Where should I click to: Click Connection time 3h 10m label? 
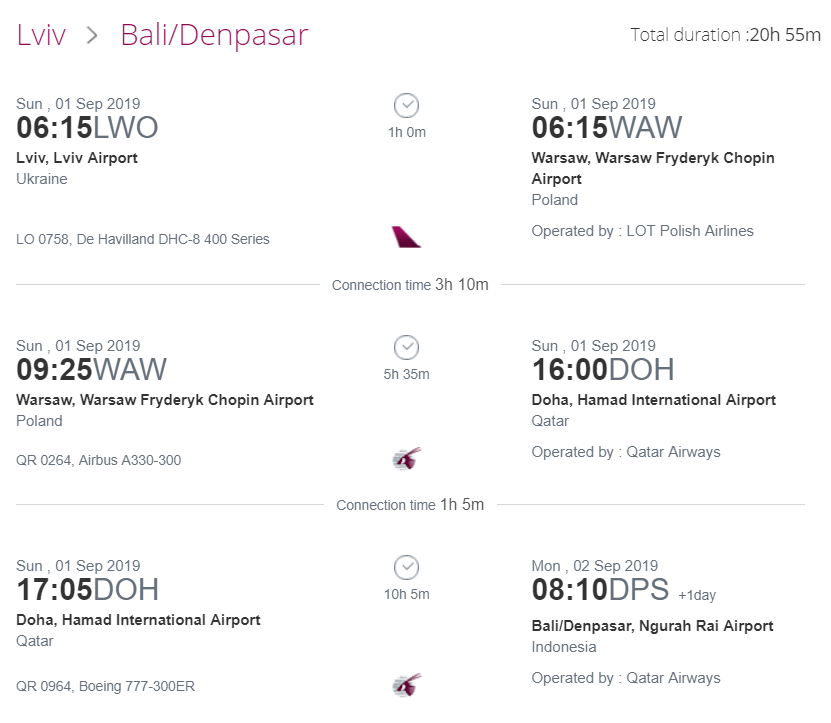(410, 285)
